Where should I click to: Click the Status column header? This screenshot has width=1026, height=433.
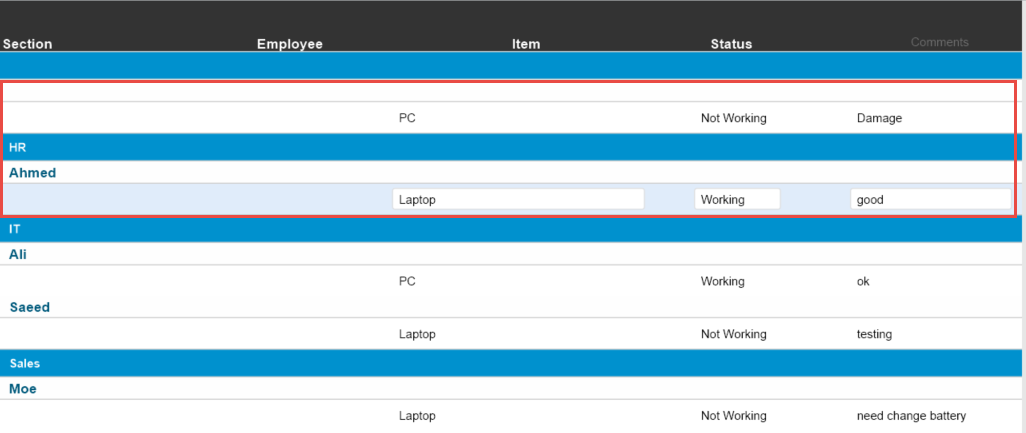click(732, 44)
